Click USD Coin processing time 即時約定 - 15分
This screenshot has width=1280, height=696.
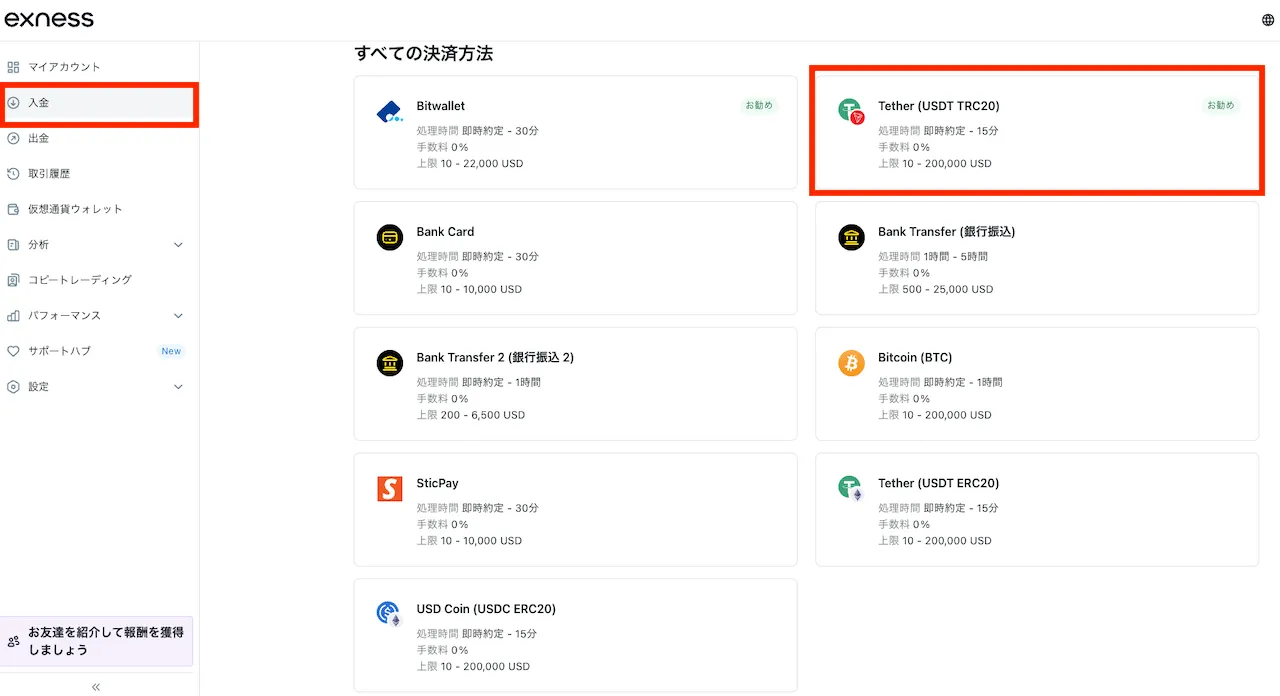point(476,634)
